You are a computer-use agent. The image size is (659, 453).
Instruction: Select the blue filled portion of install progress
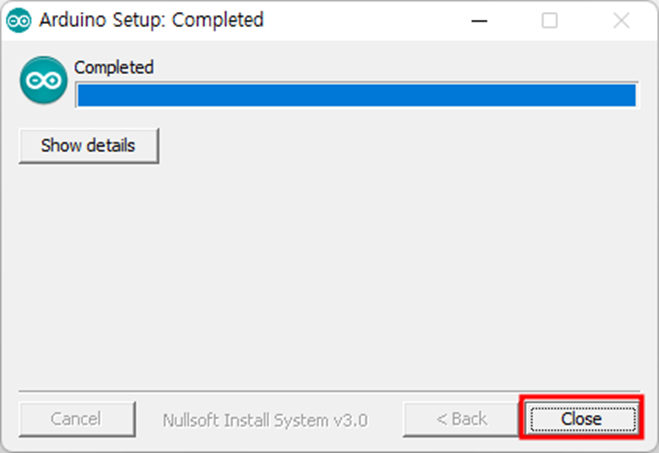357,95
